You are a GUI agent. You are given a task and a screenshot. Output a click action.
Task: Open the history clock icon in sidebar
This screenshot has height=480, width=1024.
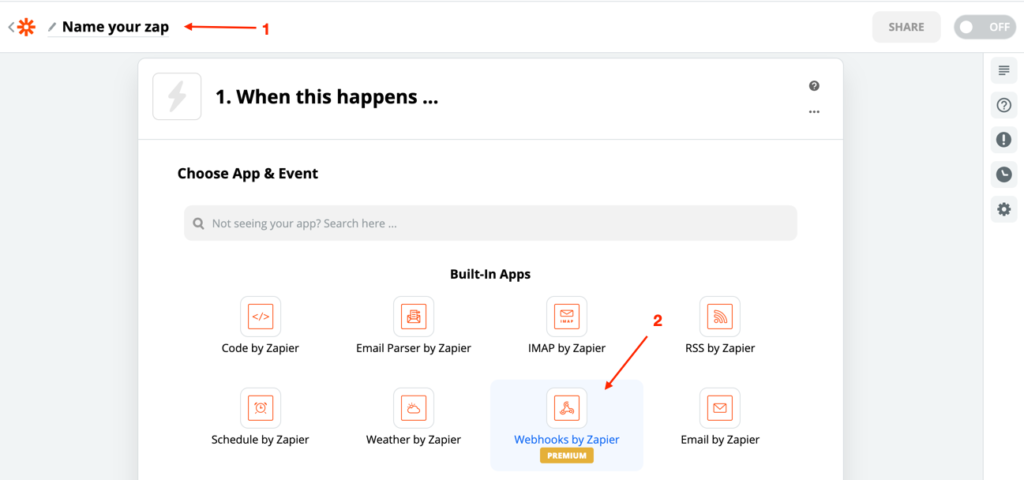point(1004,174)
